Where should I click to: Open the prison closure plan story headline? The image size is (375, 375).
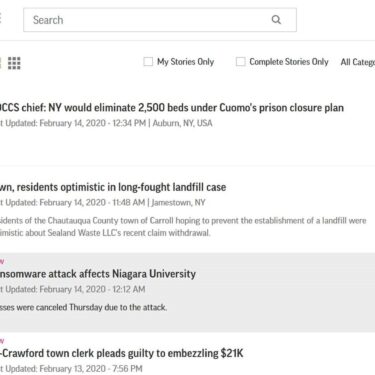(x=171, y=108)
